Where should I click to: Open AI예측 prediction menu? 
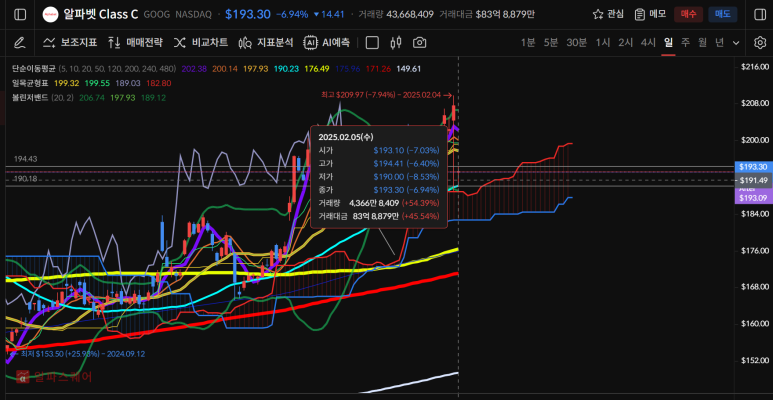tap(327, 43)
